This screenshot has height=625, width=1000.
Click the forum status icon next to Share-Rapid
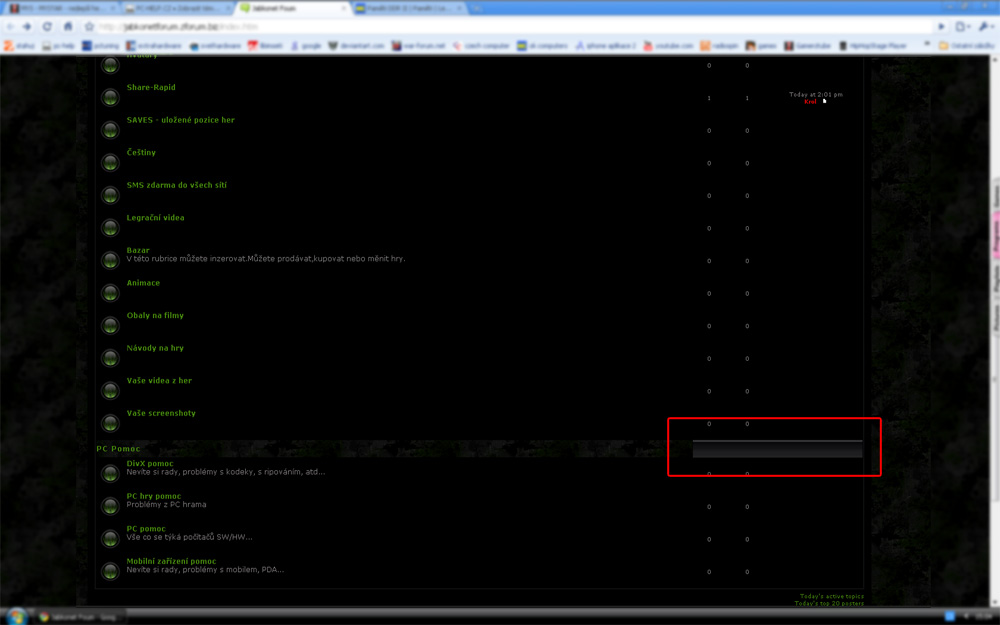(110, 97)
